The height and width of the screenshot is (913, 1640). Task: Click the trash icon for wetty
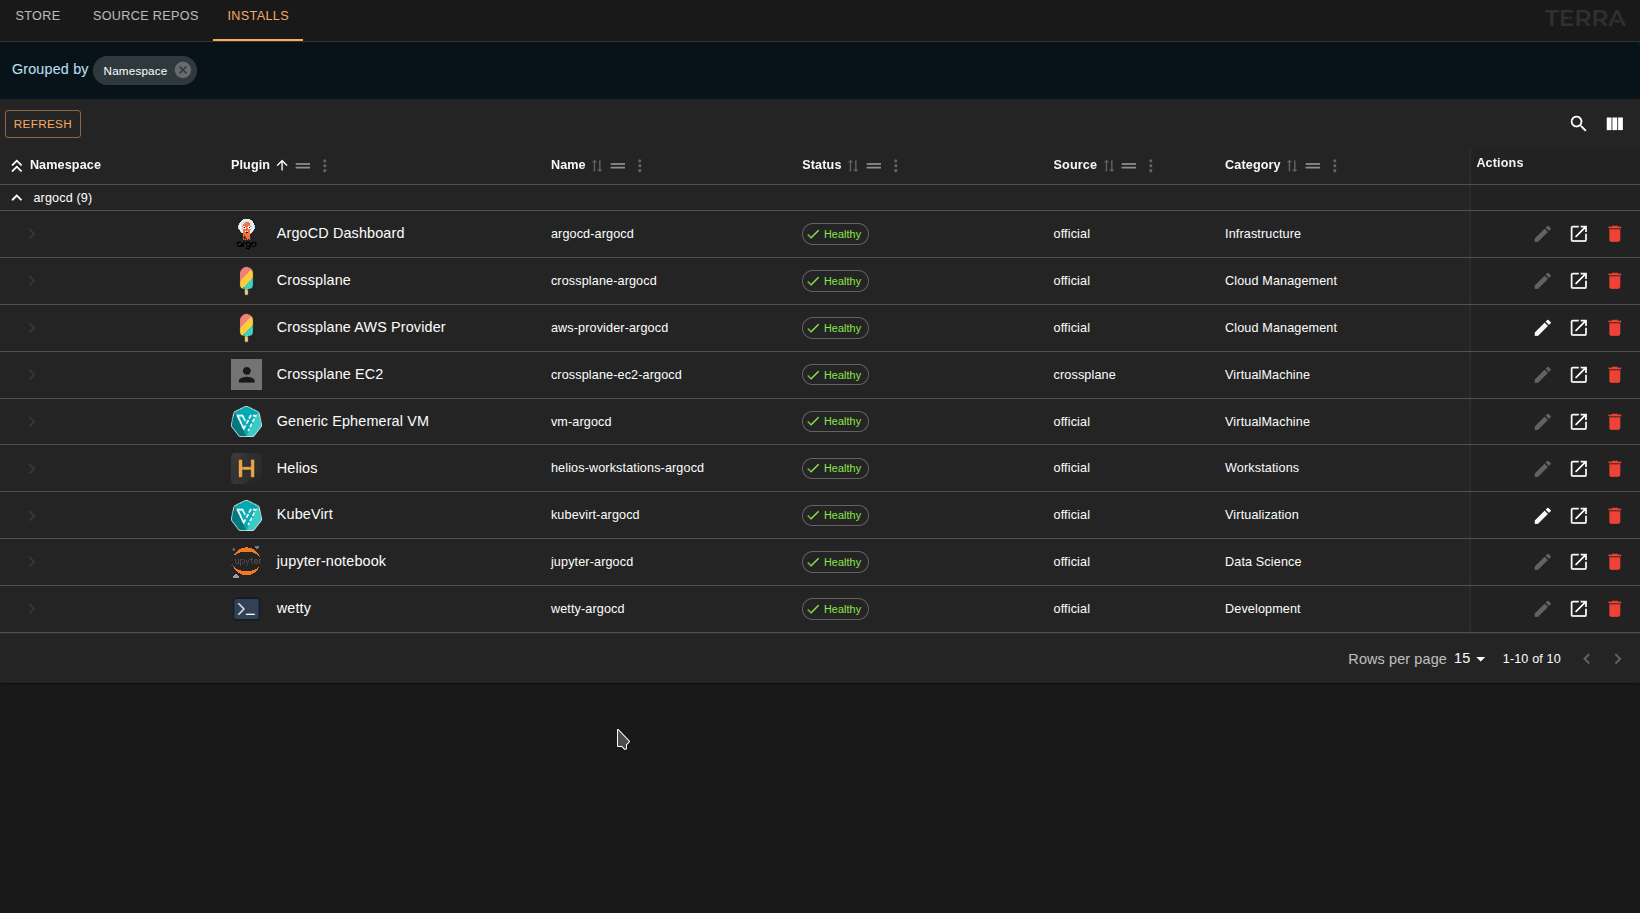1614,609
